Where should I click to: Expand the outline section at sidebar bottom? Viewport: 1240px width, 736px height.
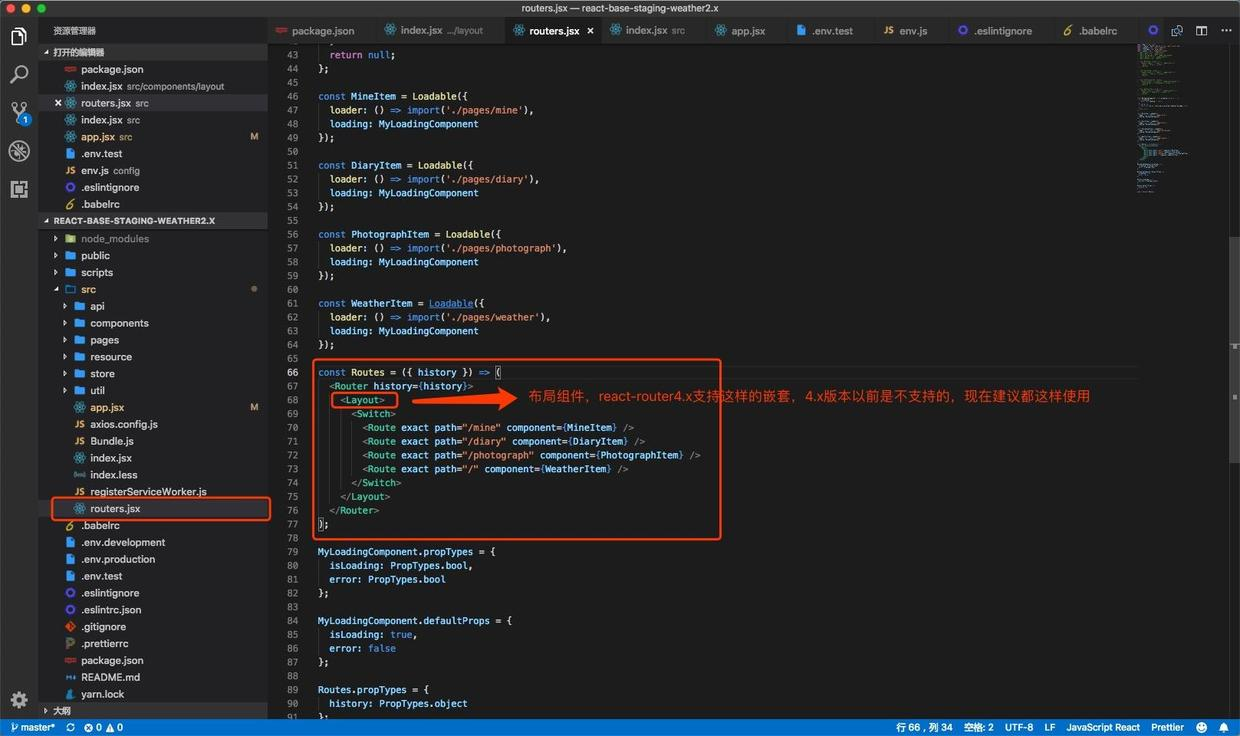pos(153,711)
